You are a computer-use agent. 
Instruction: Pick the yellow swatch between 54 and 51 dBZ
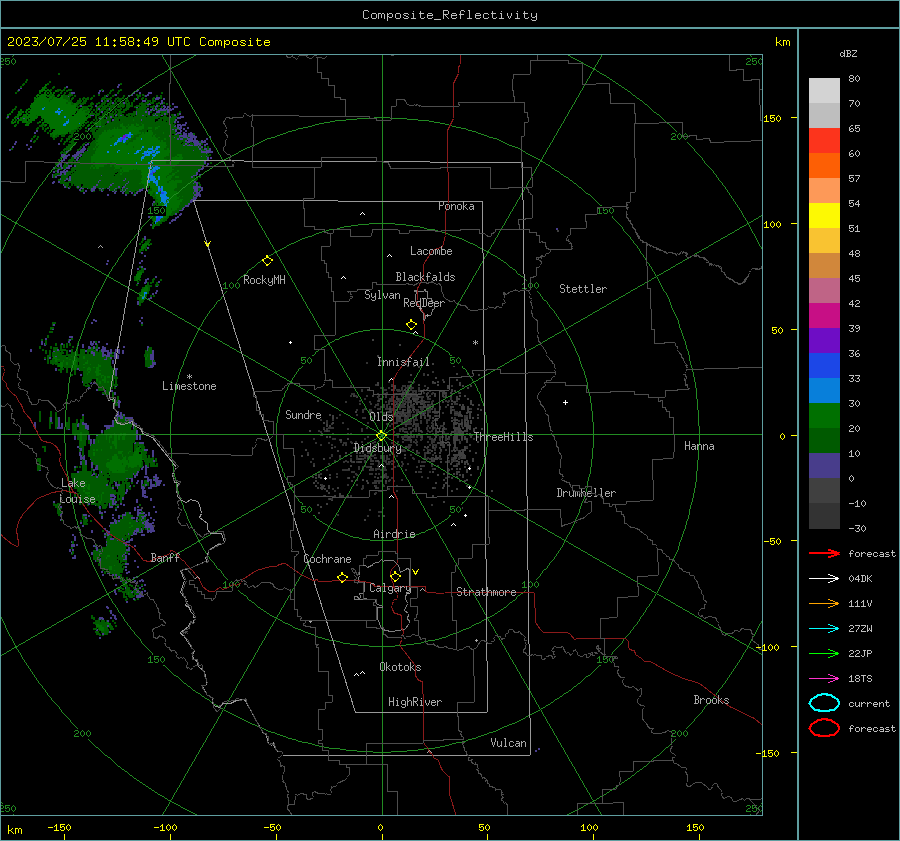[x=824, y=216]
